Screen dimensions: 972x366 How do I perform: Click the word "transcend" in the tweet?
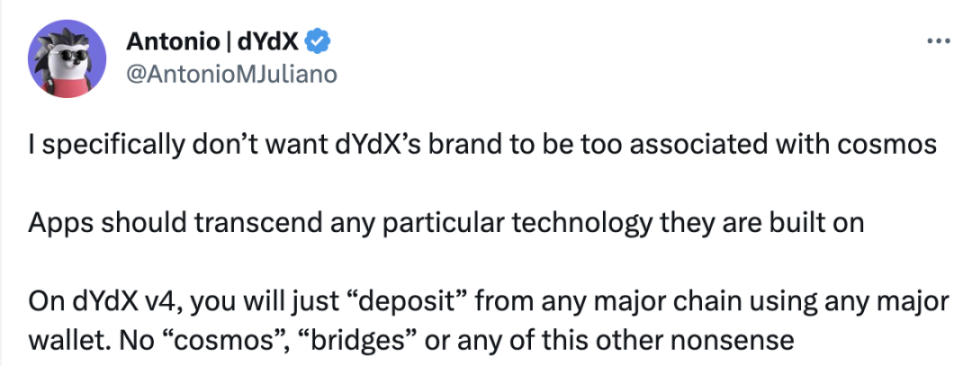(x=260, y=223)
